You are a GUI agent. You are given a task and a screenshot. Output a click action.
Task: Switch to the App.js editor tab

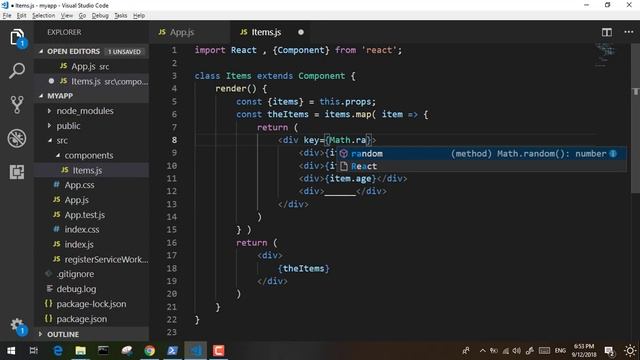pos(189,32)
